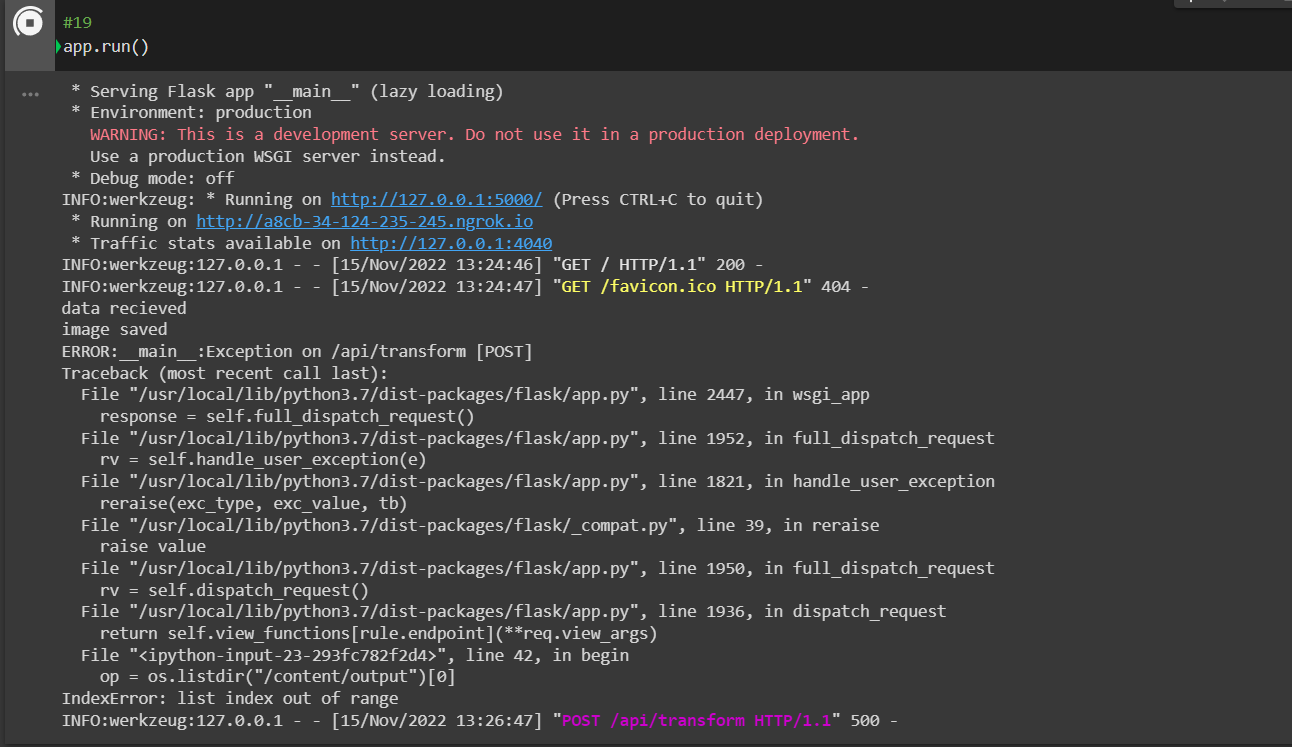This screenshot has height=747, width=1292.
Task: Select the IndexError list index message
Action: (226, 698)
